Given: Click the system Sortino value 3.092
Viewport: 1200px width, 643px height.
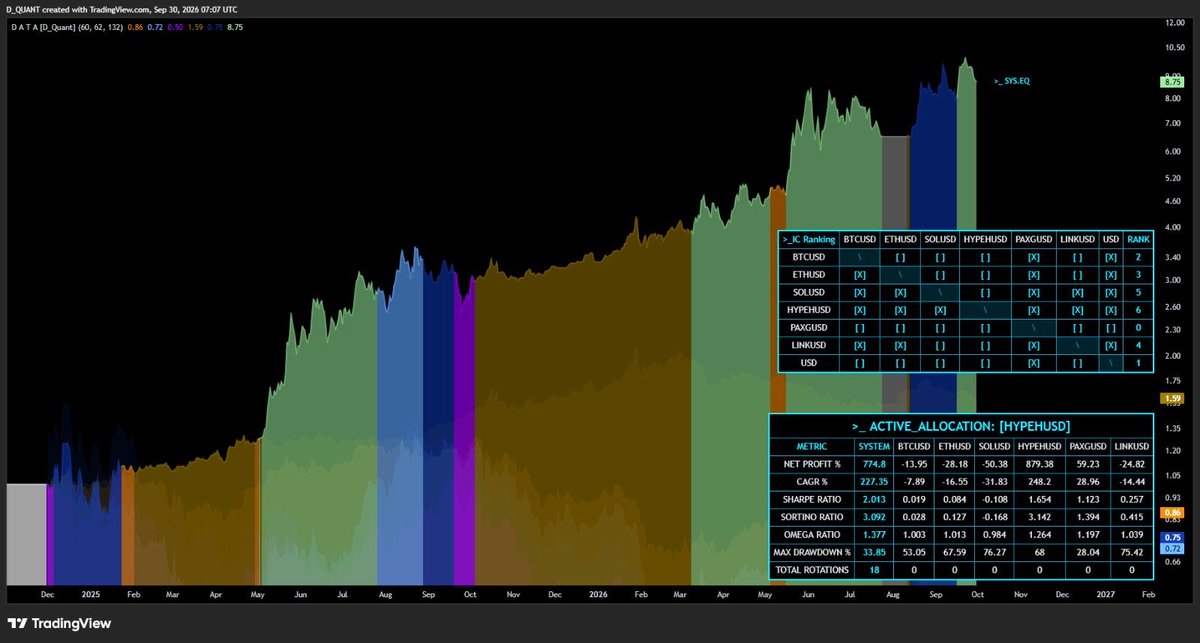Looking at the screenshot, I should tap(874, 517).
